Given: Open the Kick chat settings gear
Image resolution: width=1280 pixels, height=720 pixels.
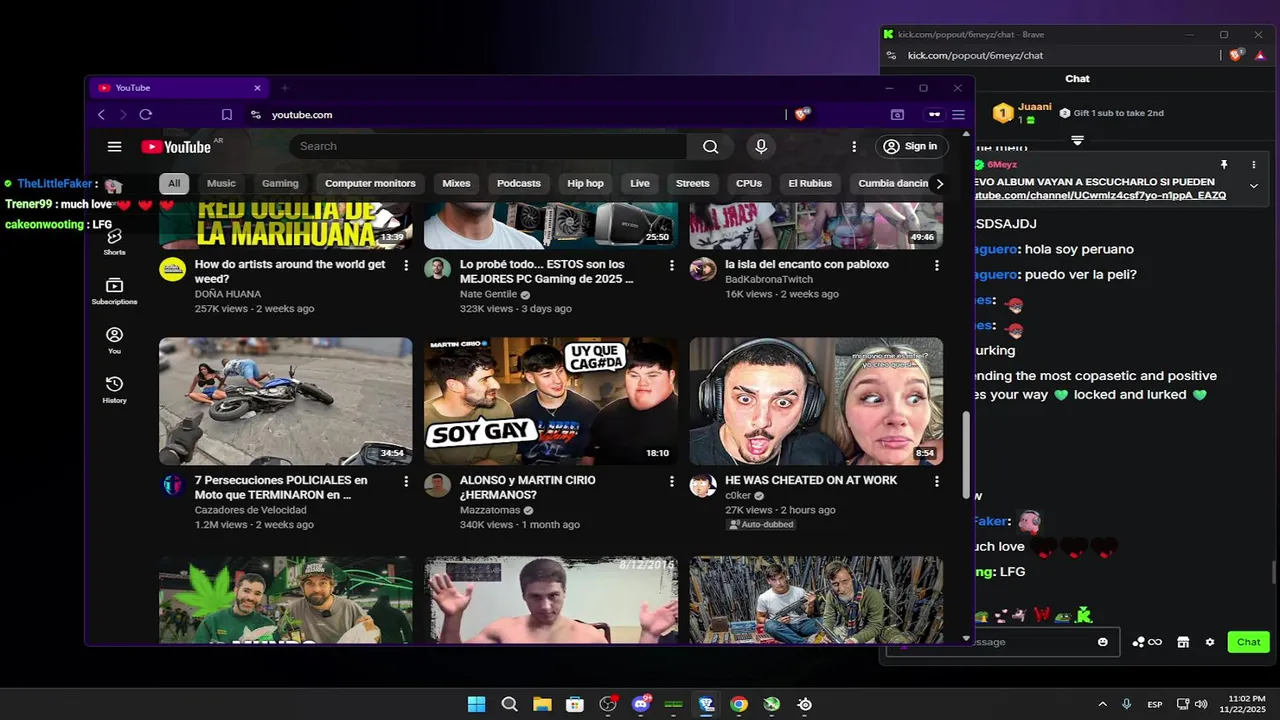Looking at the screenshot, I should tap(1210, 642).
